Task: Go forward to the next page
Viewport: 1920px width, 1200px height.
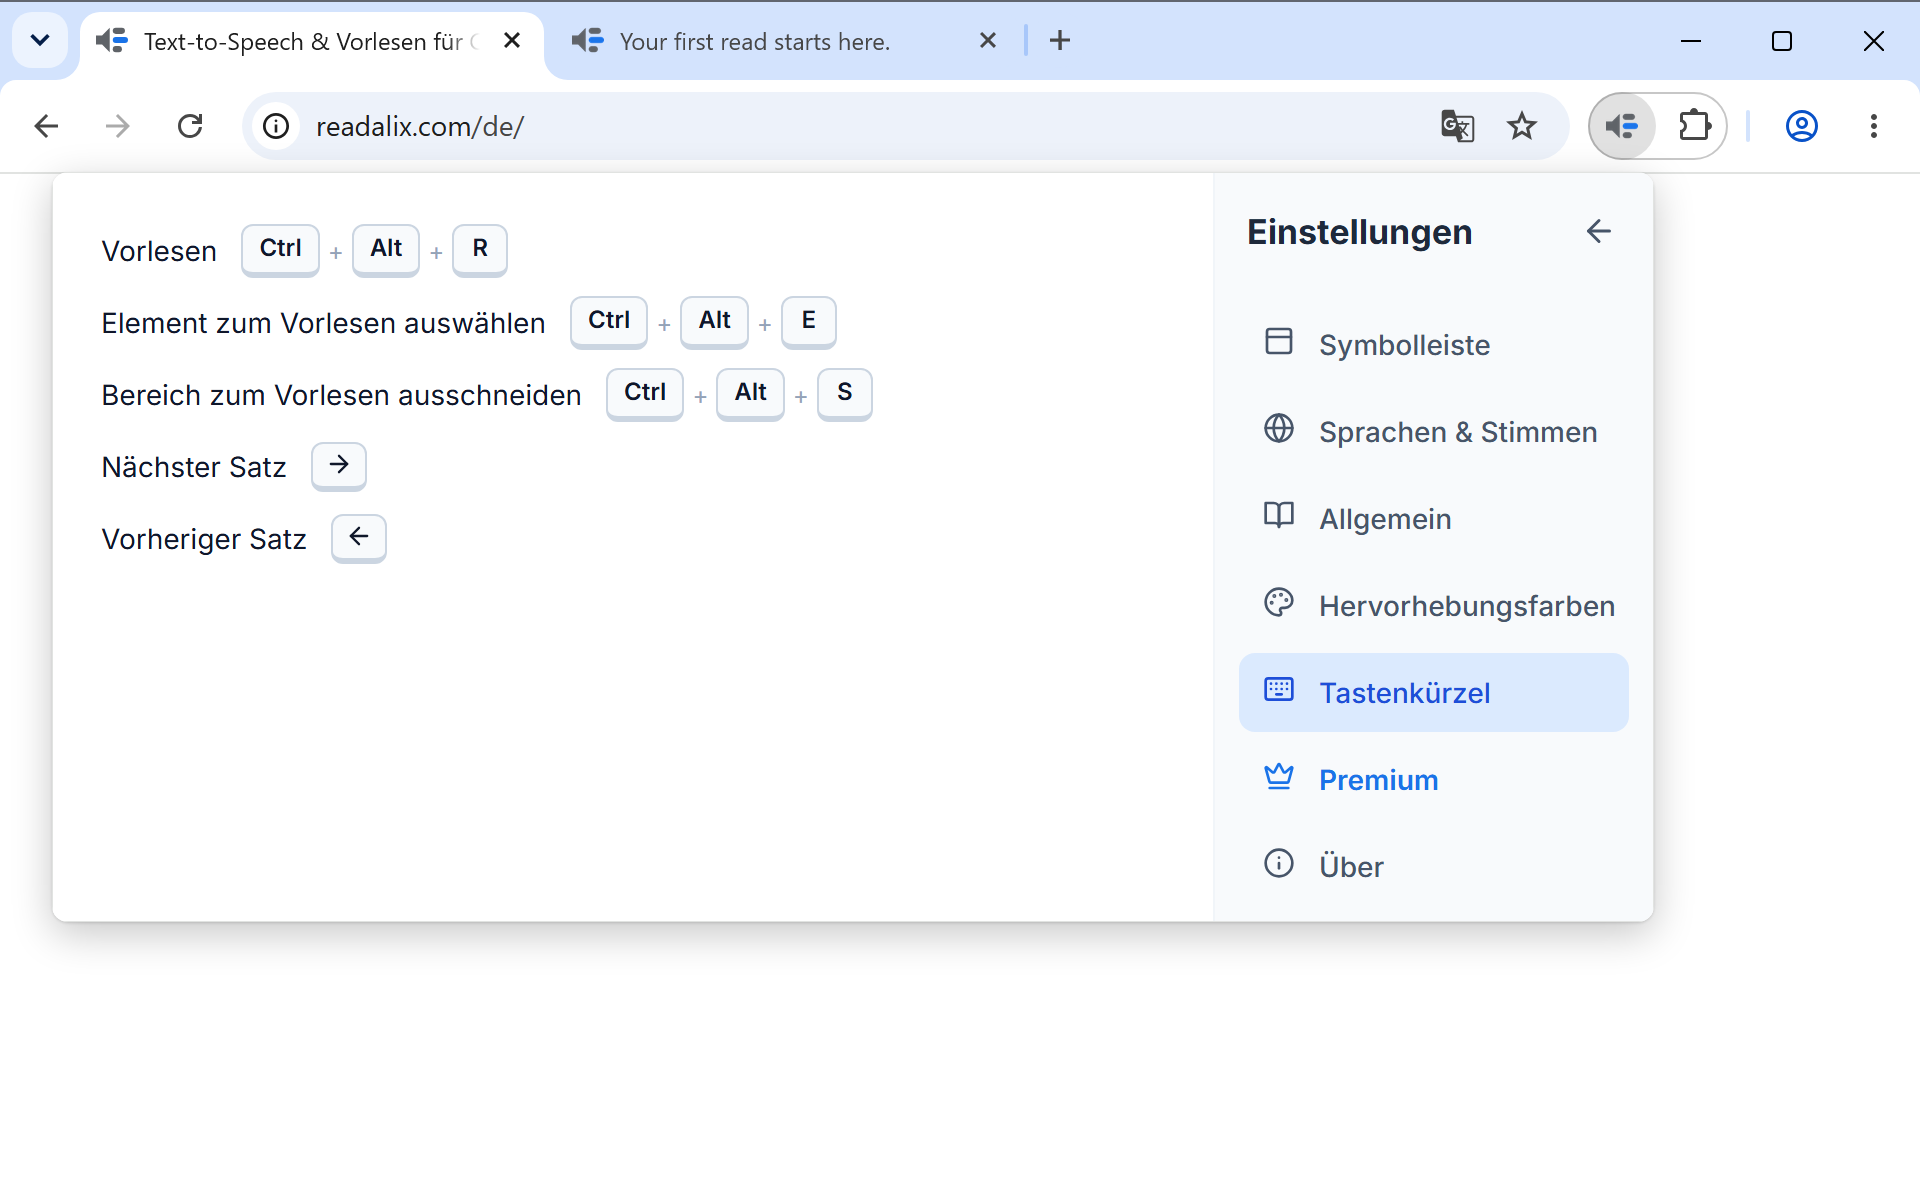Action: (118, 126)
